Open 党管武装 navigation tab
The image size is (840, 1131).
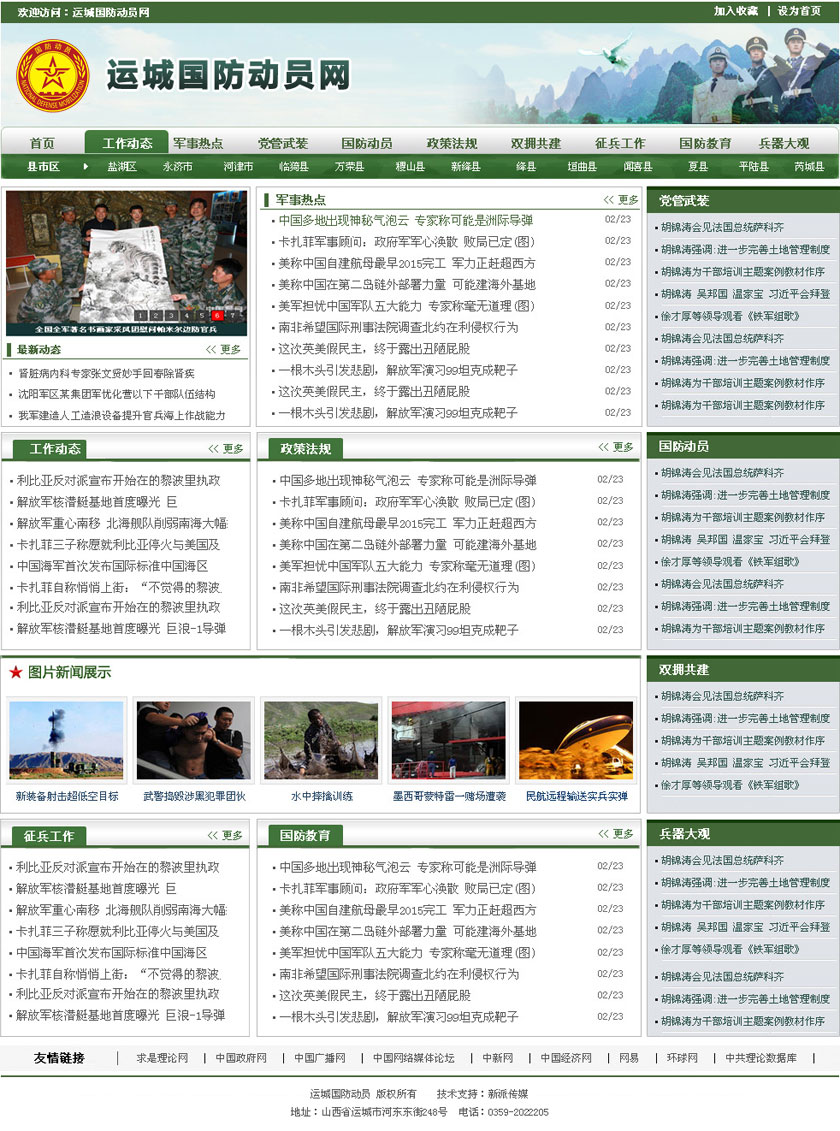click(x=283, y=143)
